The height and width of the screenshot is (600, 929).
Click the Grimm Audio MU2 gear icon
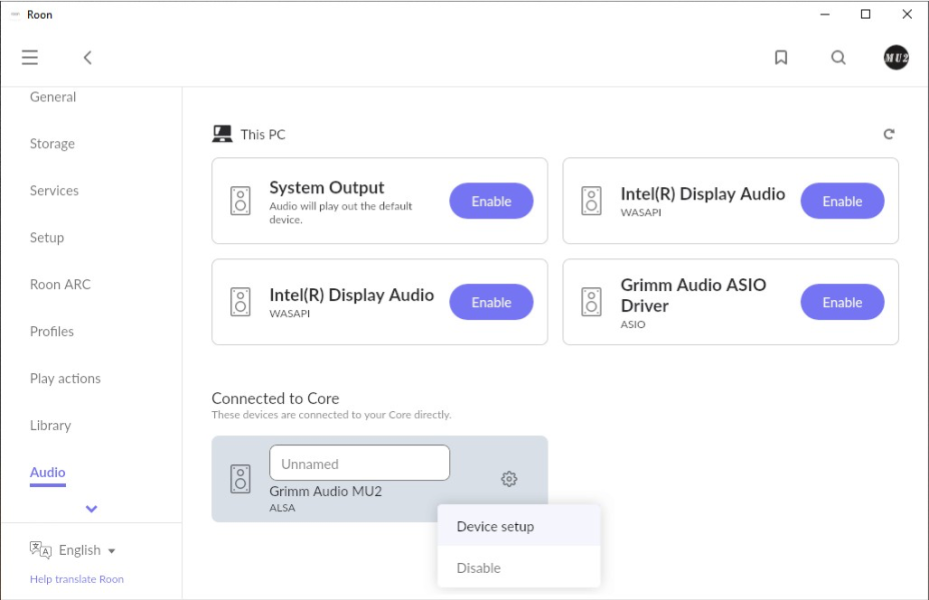(x=509, y=479)
